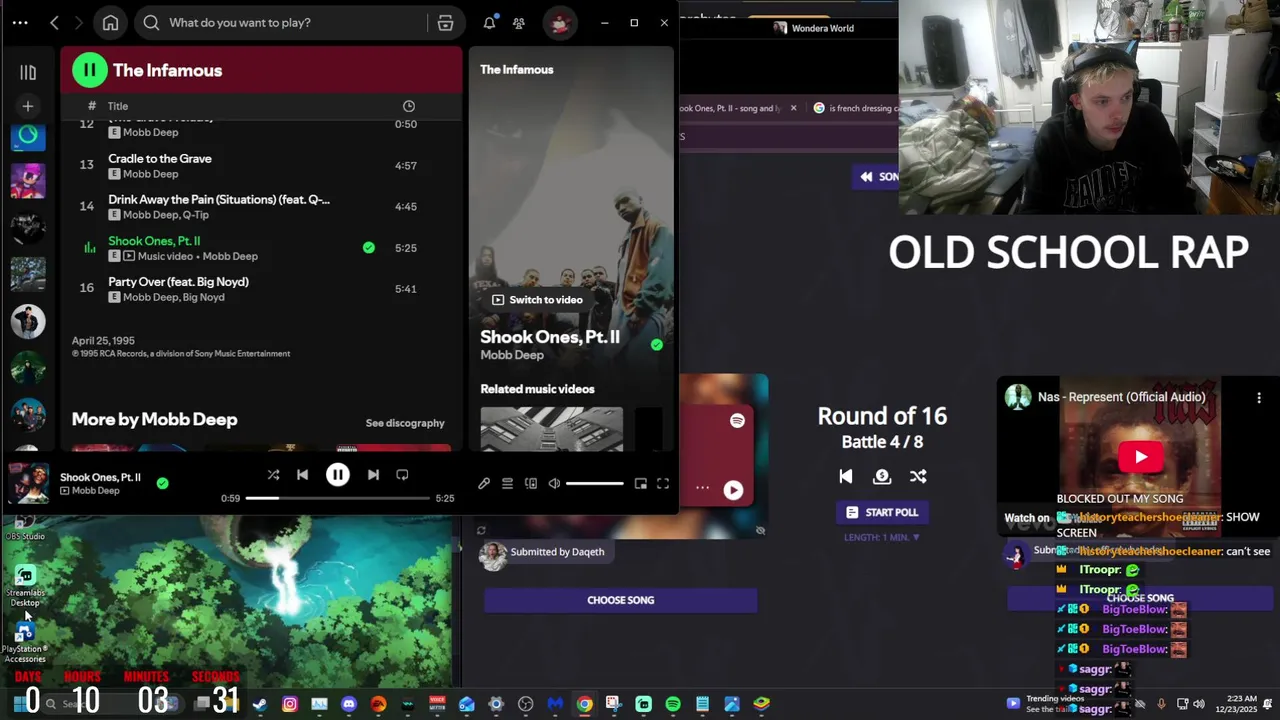Viewport: 1280px width, 720px height.
Task: Go to previous battle in the bracket page
Action: point(845,476)
